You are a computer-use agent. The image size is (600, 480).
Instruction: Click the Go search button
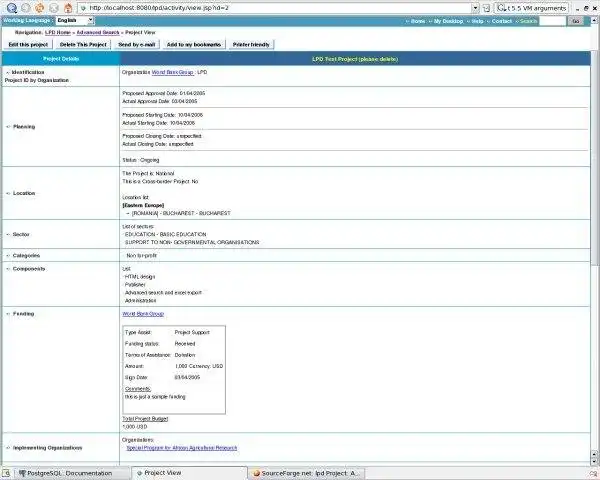(x=576, y=21)
